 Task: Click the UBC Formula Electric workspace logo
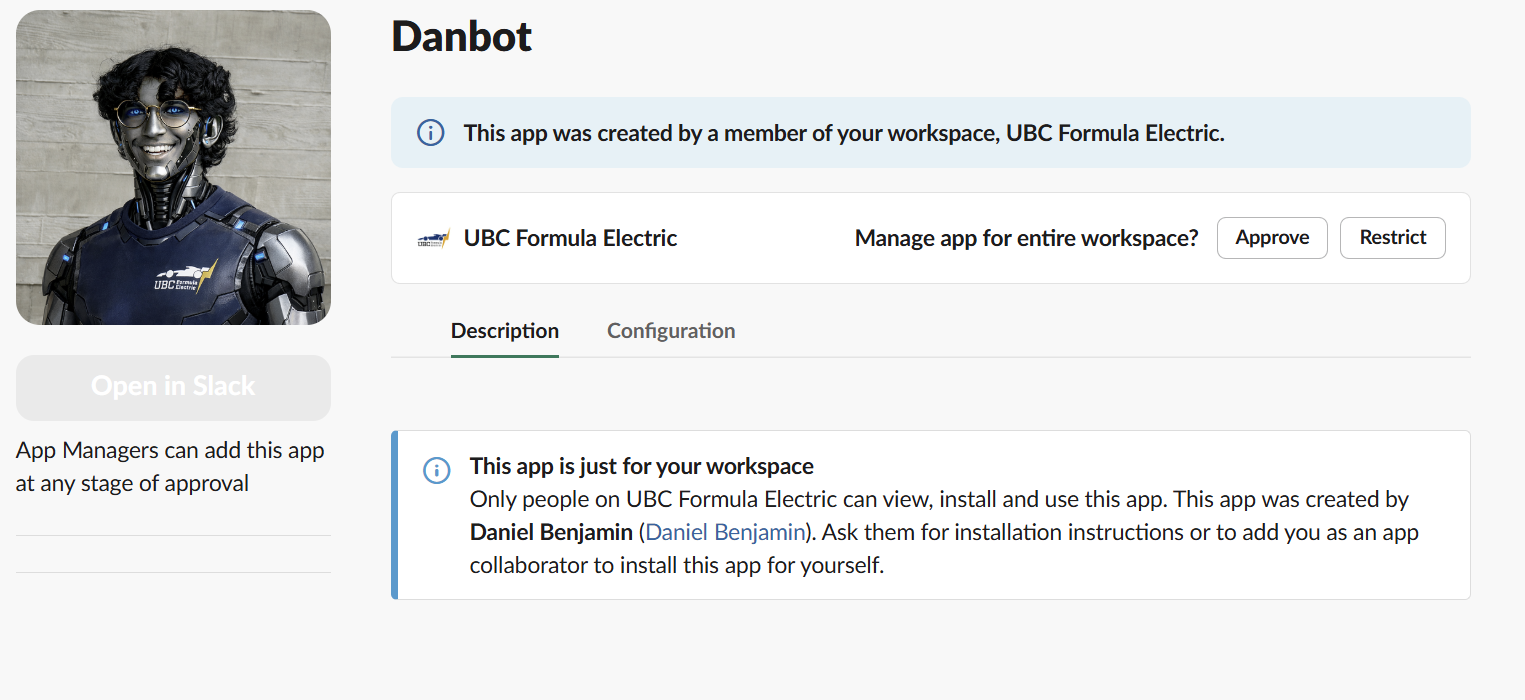tap(432, 239)
